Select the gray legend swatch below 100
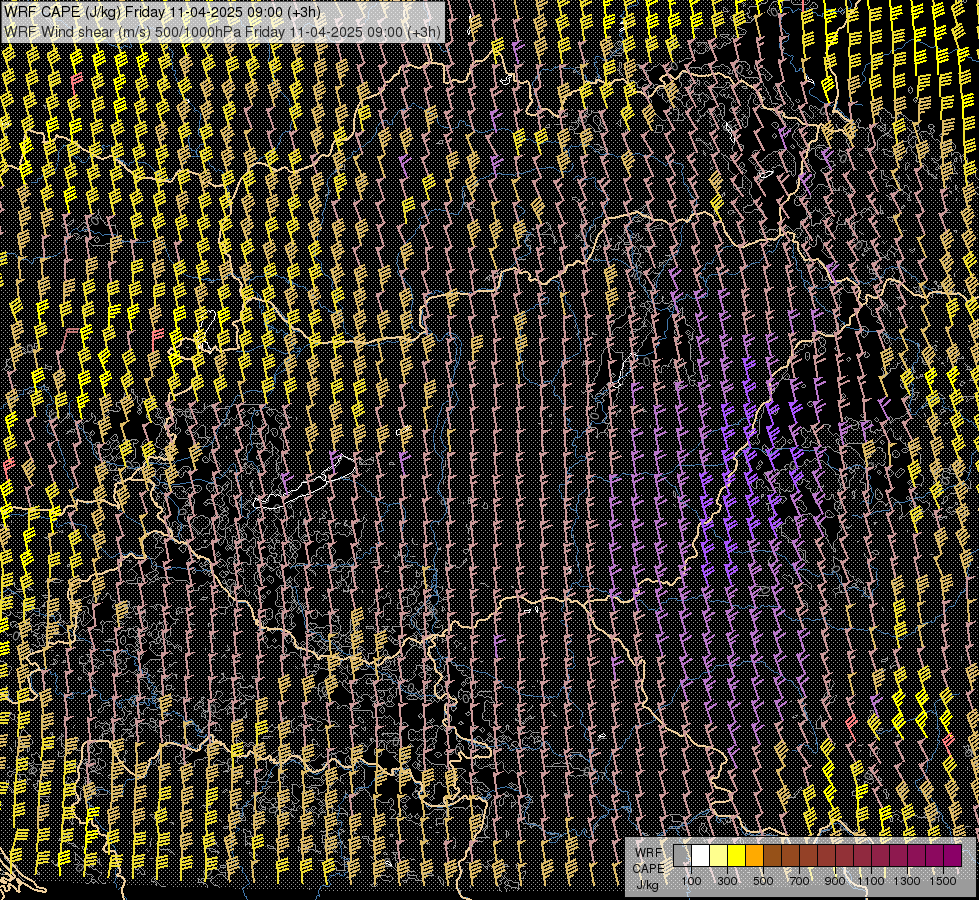The image size is (979, 900). tap(682, 855)
